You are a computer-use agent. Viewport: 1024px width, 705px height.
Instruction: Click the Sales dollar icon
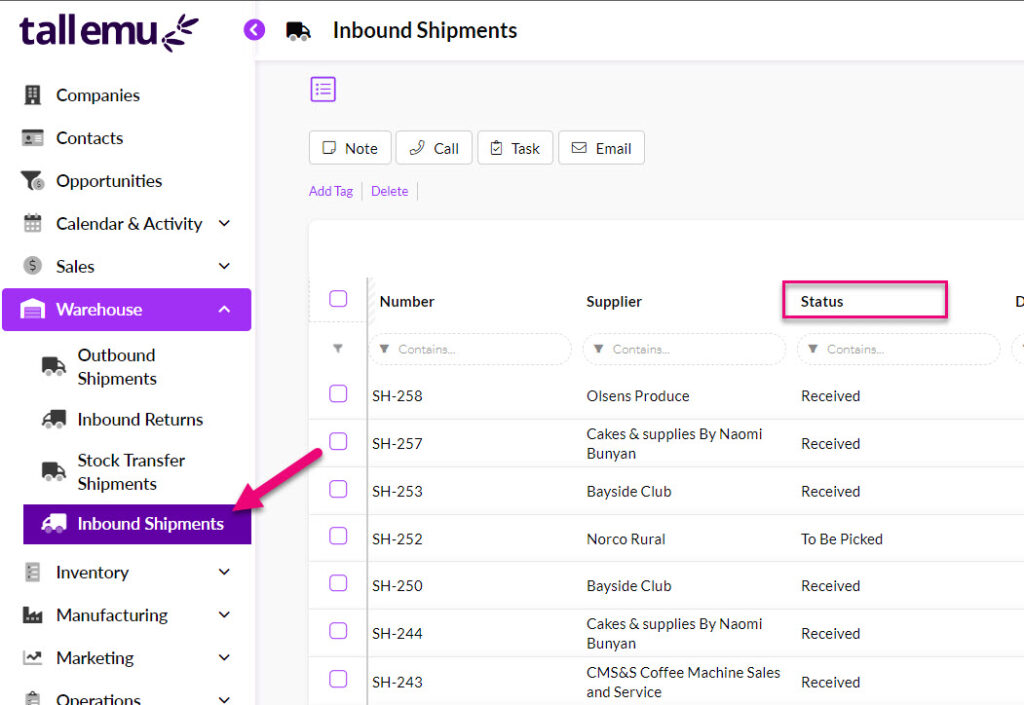(32, 266)
